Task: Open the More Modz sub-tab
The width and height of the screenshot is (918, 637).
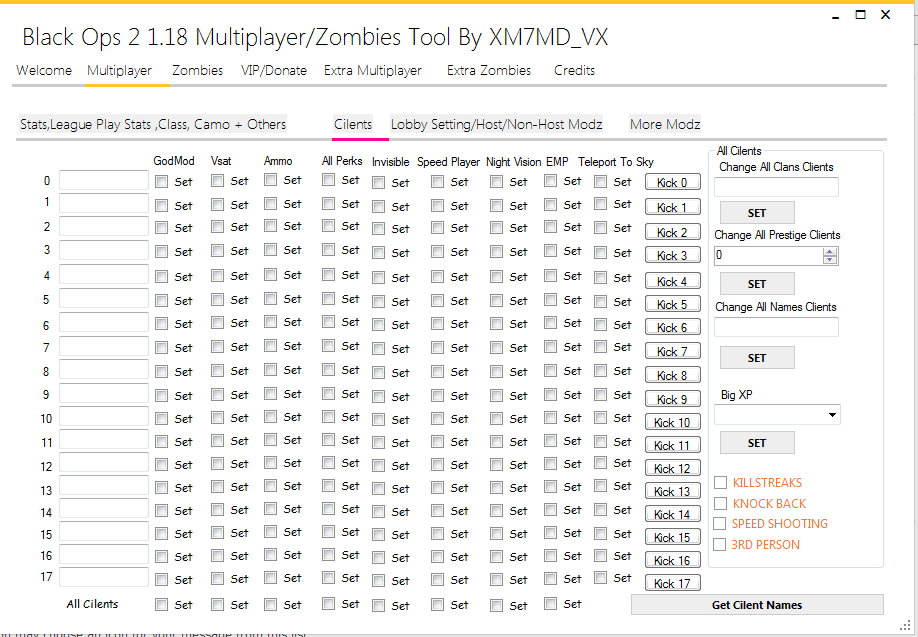Action: (x=665, y=124)
